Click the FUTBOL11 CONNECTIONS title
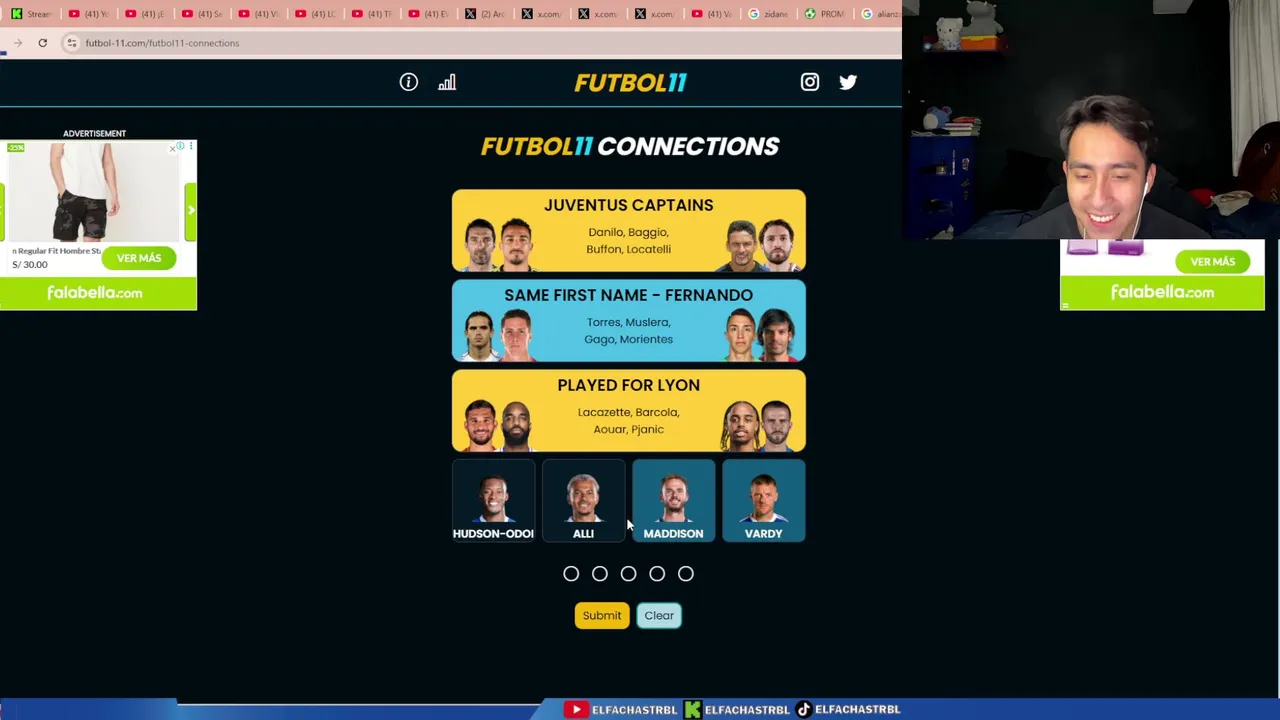This screenshot has width=1280, height=720. 630,146
